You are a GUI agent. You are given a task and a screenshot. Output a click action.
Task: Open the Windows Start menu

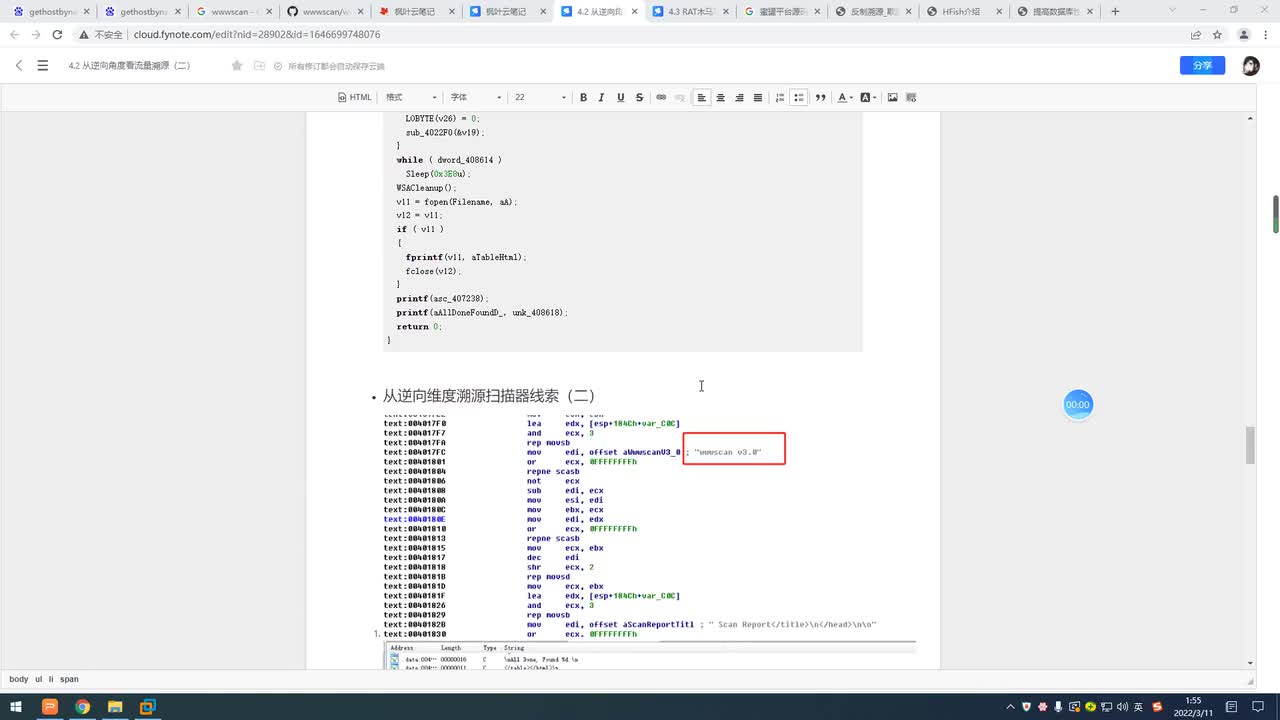17,707
